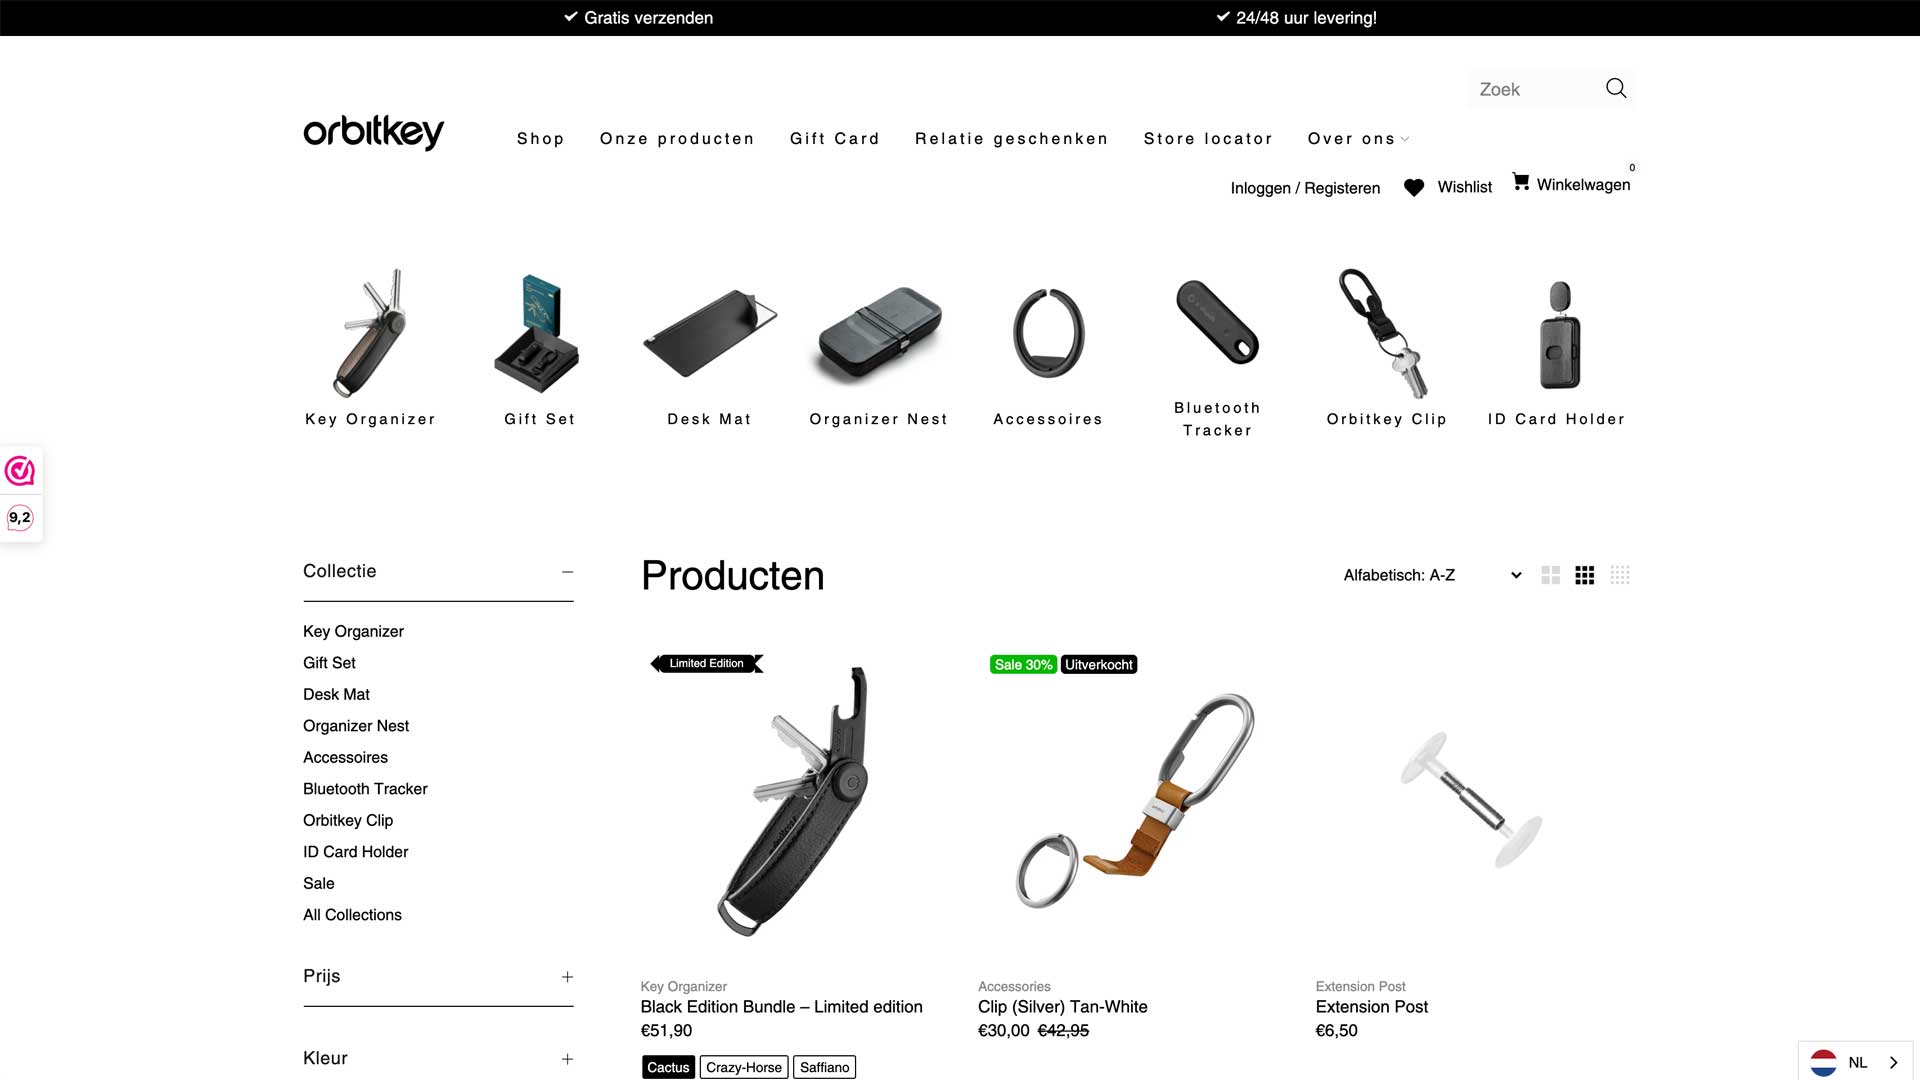Viewport: 1920px width, 1080px height.
Task: Open the Organizer Nest collection link
Action: 356,726
